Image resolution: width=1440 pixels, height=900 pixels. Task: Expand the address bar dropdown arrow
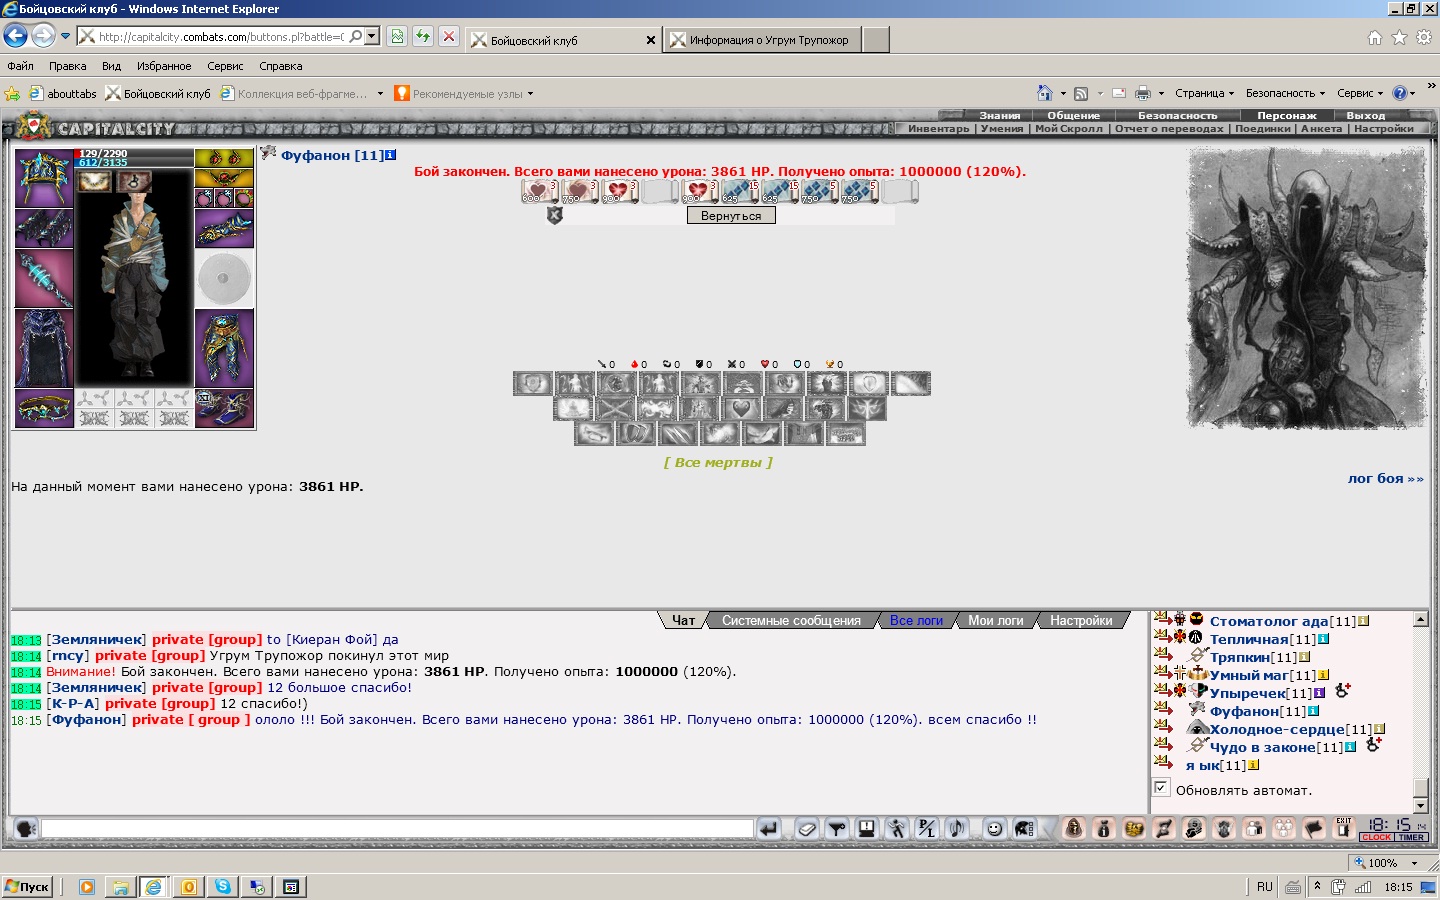coord(372,37)
